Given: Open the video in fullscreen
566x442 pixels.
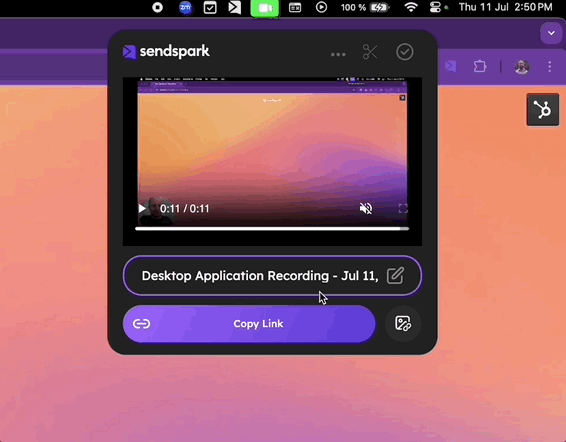Looking at the screenshot, I should (x=403, y=208).
